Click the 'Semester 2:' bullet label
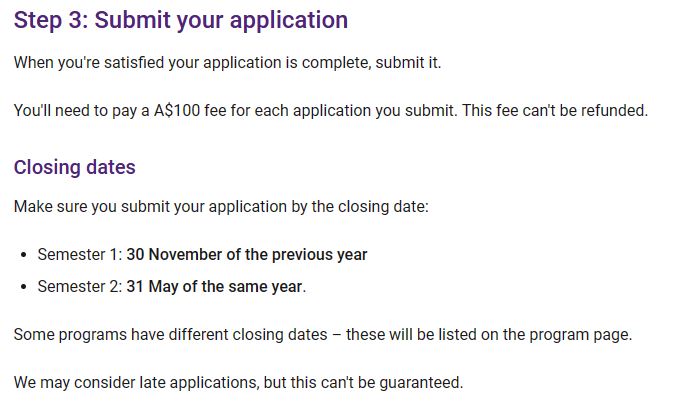Viewport: 683px width, 408px height. 80,287
